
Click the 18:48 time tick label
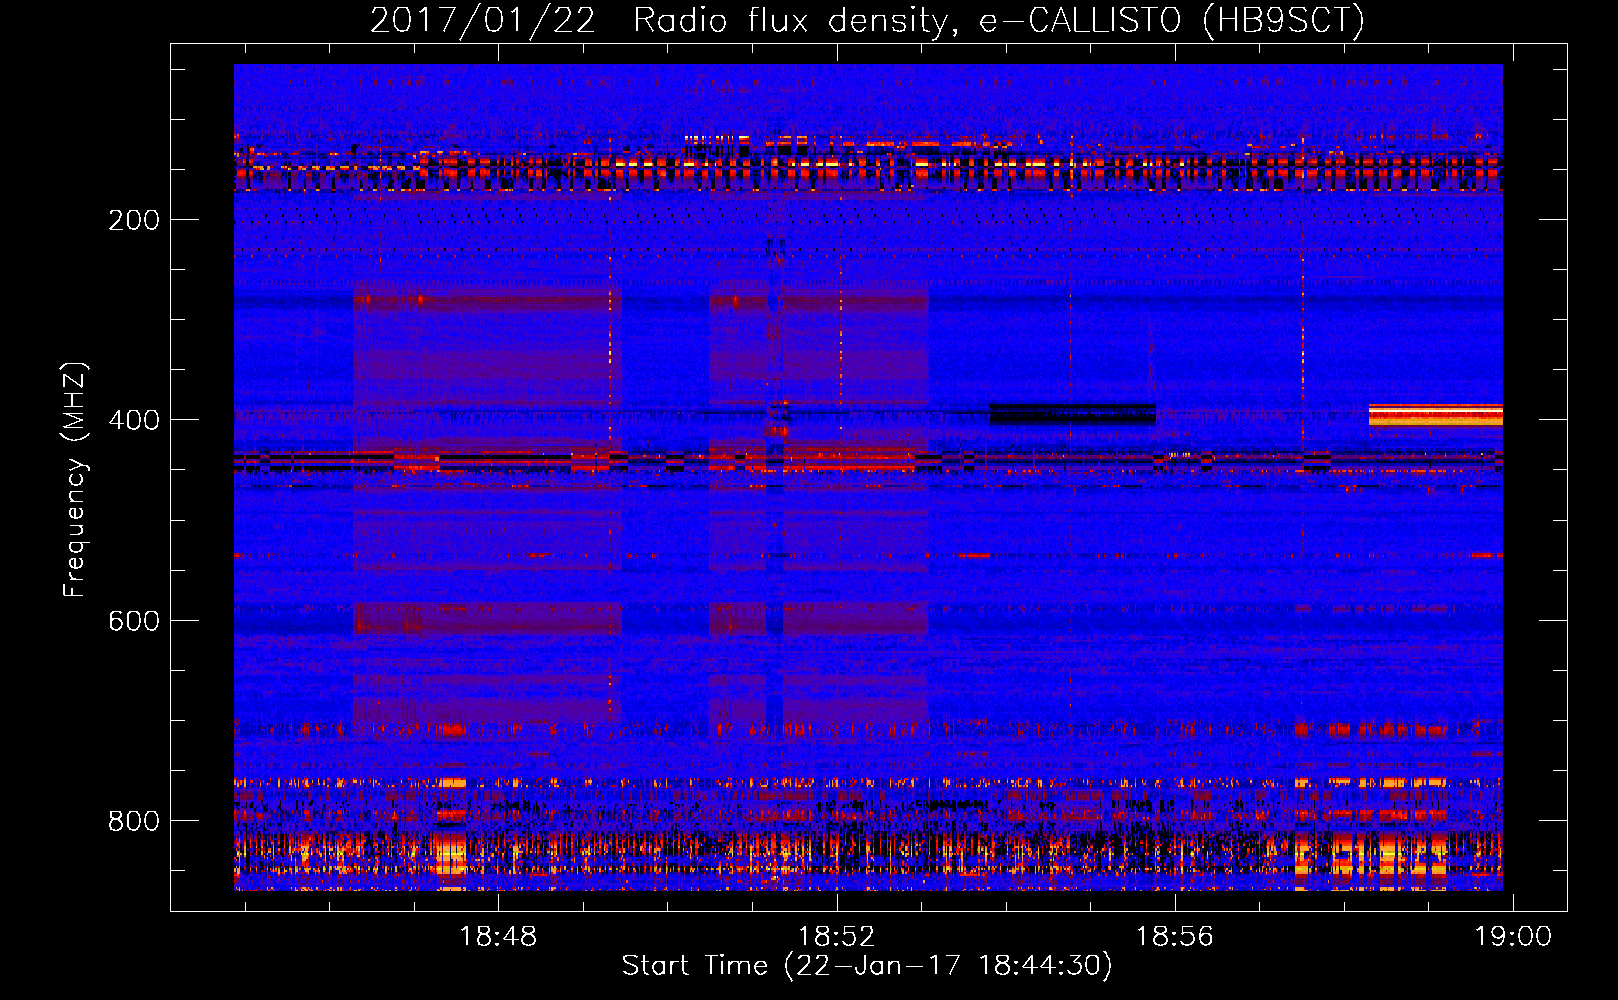click(x=498, y=936)
